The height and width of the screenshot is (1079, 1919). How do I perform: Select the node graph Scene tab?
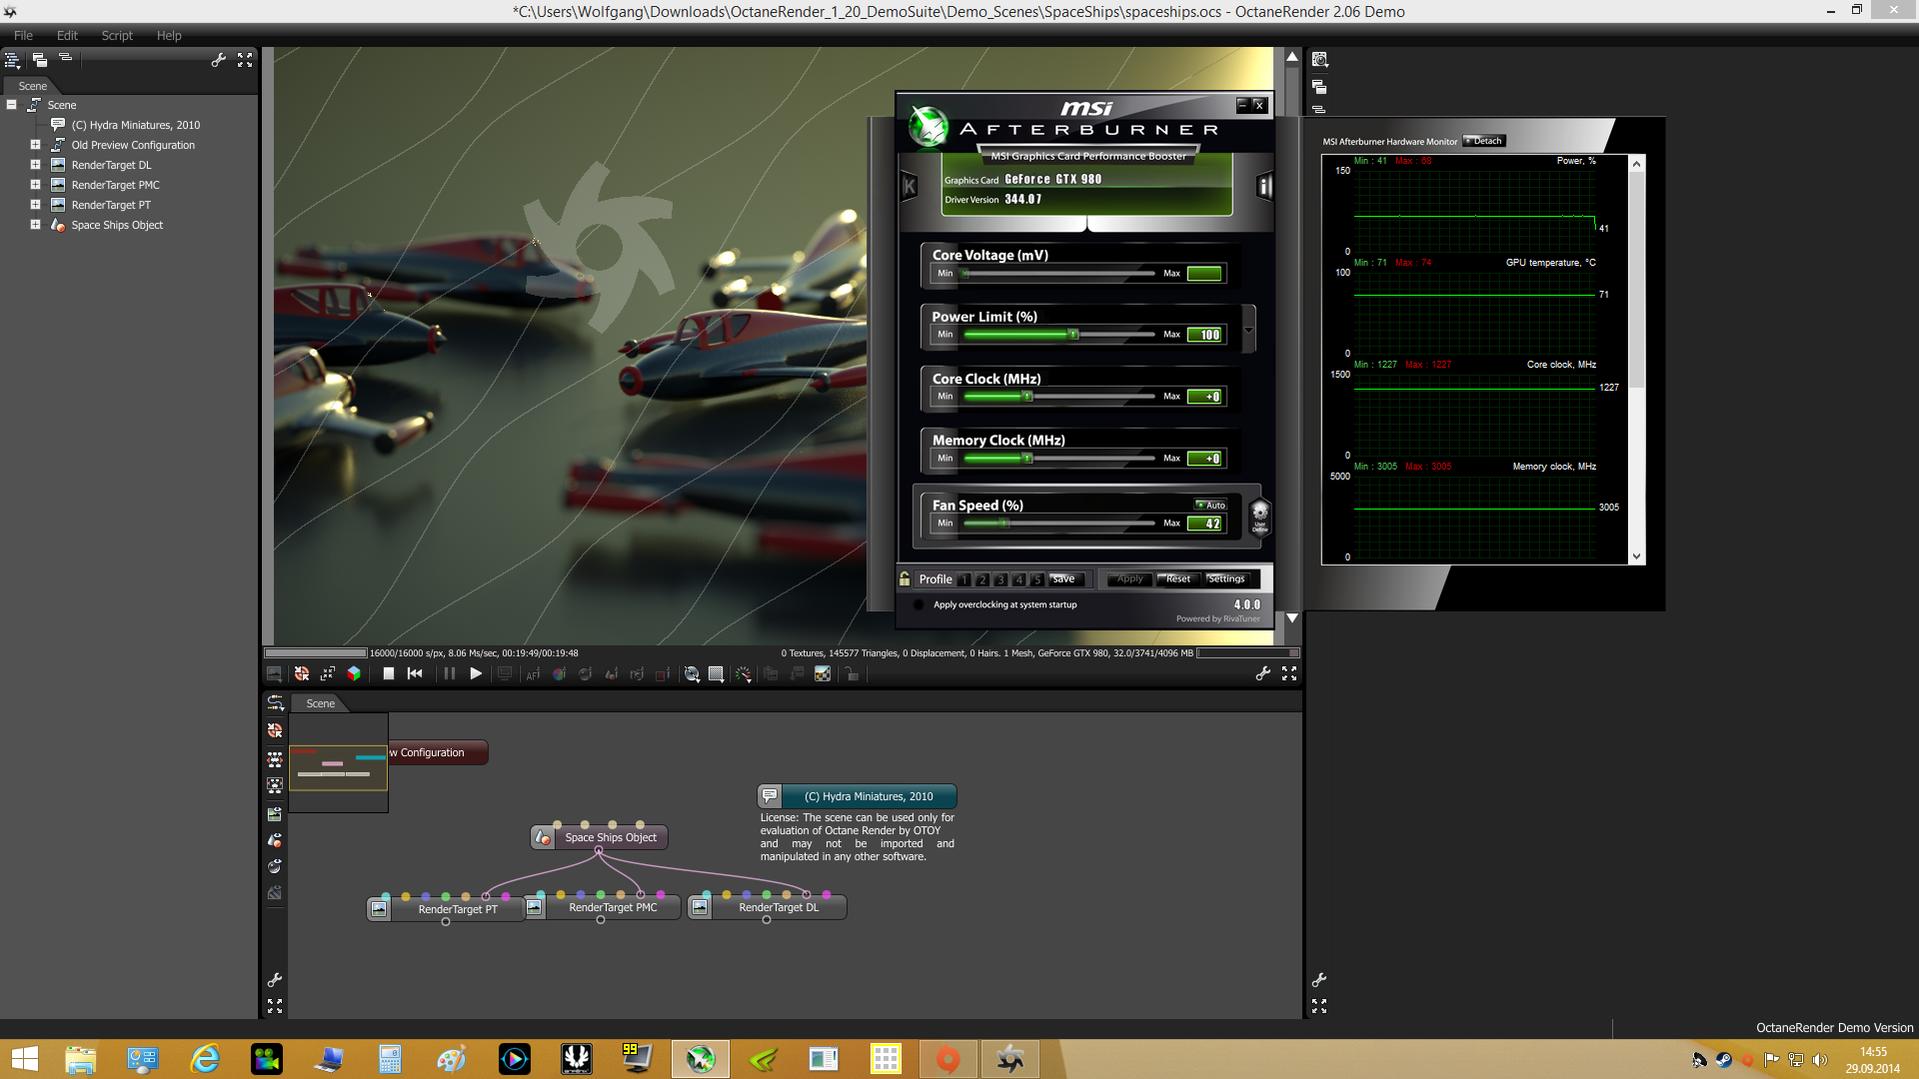click(320, 704)
